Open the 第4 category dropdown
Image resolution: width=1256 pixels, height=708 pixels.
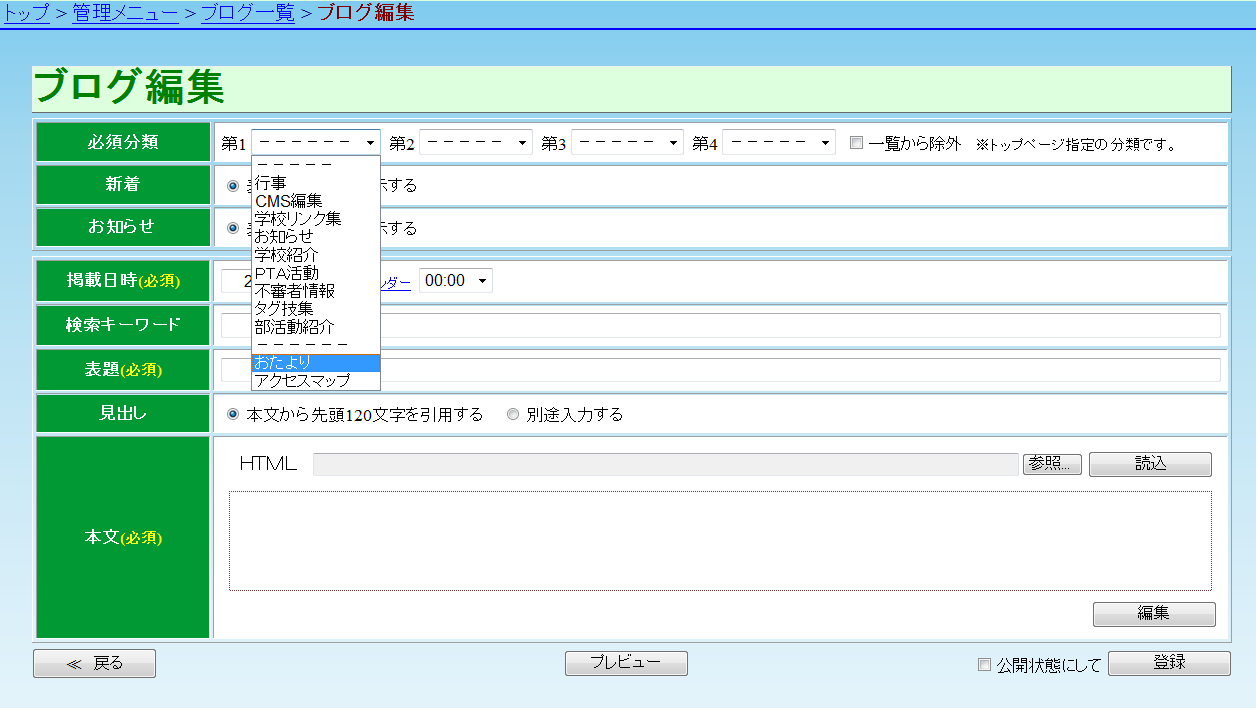point(779,143)
